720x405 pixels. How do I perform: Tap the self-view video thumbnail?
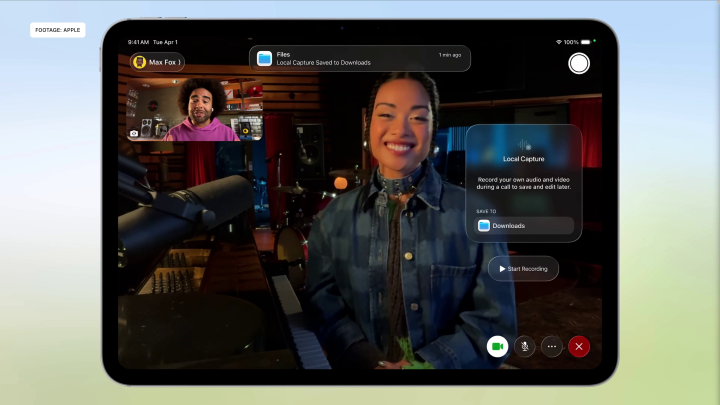(194, 109)
